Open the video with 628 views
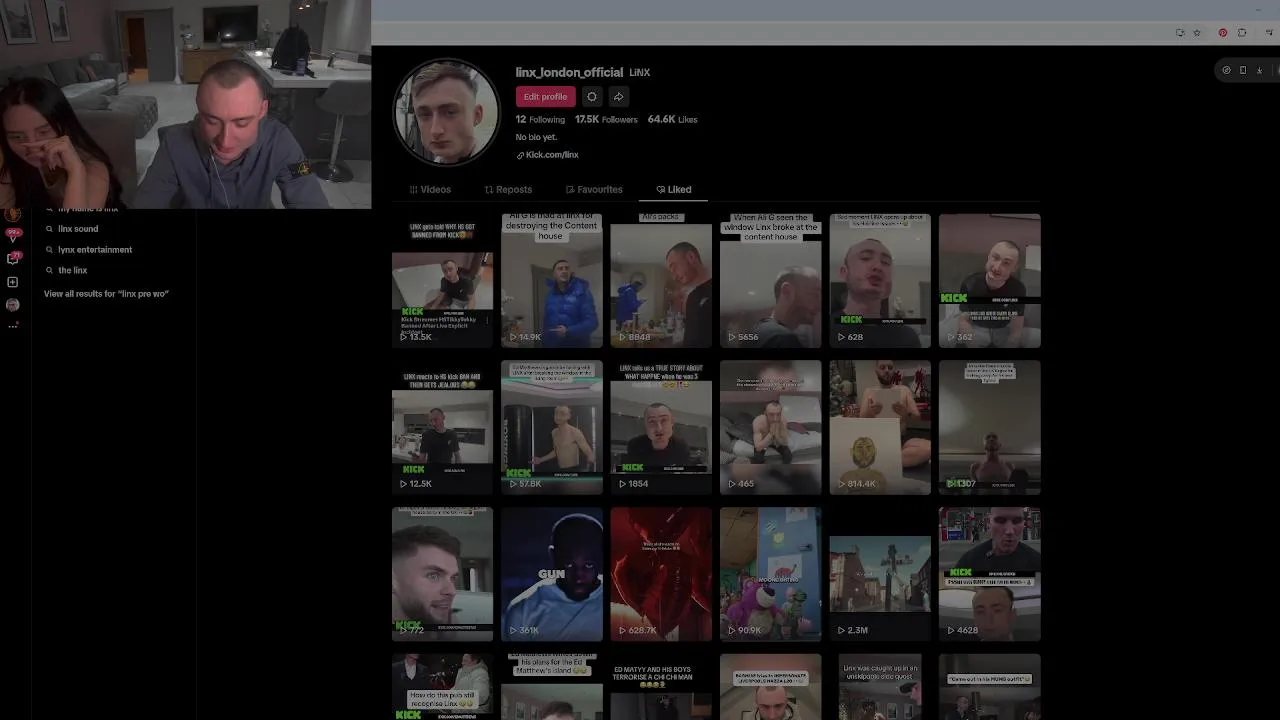 click(x=880, y=281)
